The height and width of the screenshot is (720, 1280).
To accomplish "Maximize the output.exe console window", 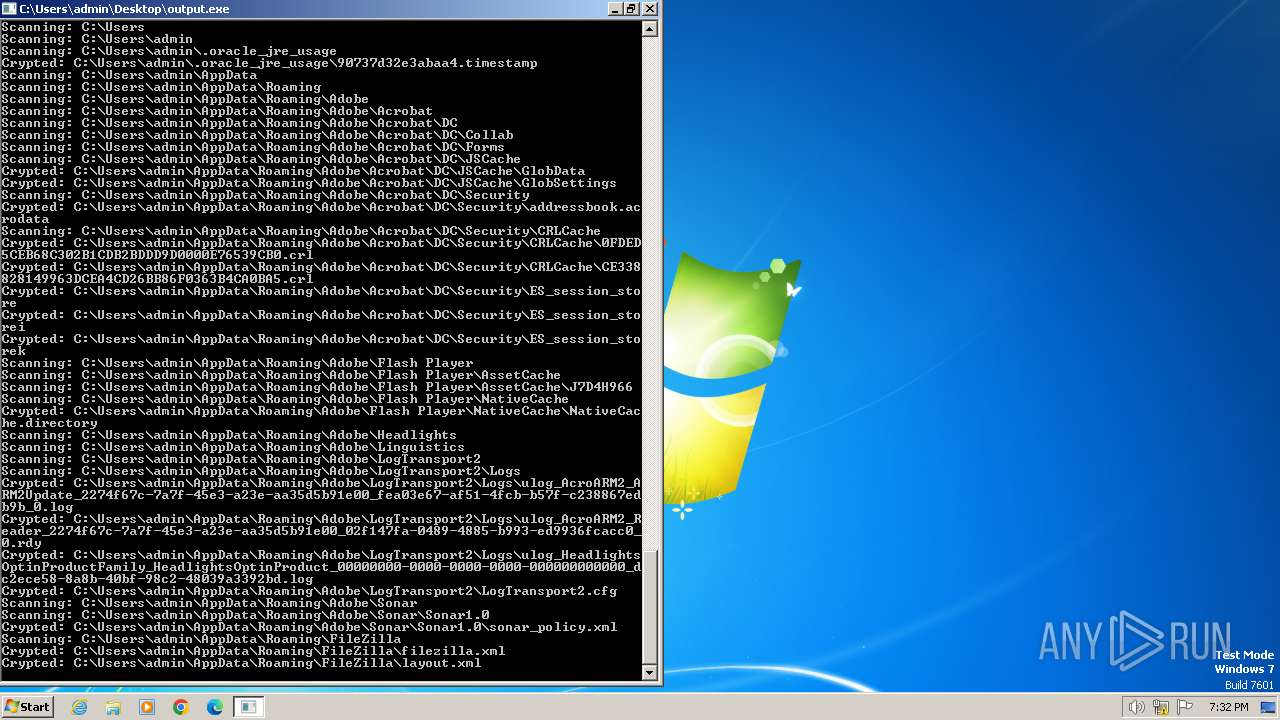I will pyautogui.click(x=632, y=8).
